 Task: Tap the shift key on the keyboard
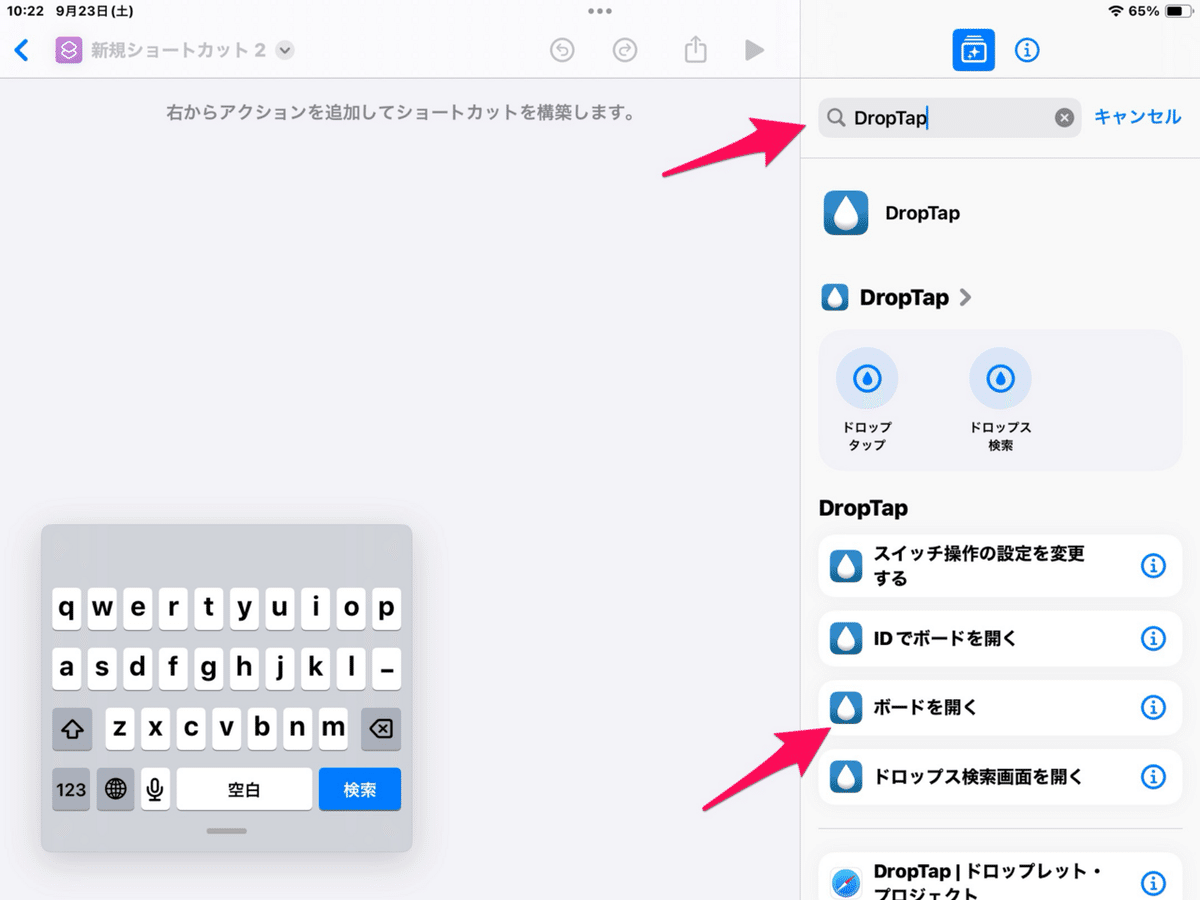pos(72,728)
